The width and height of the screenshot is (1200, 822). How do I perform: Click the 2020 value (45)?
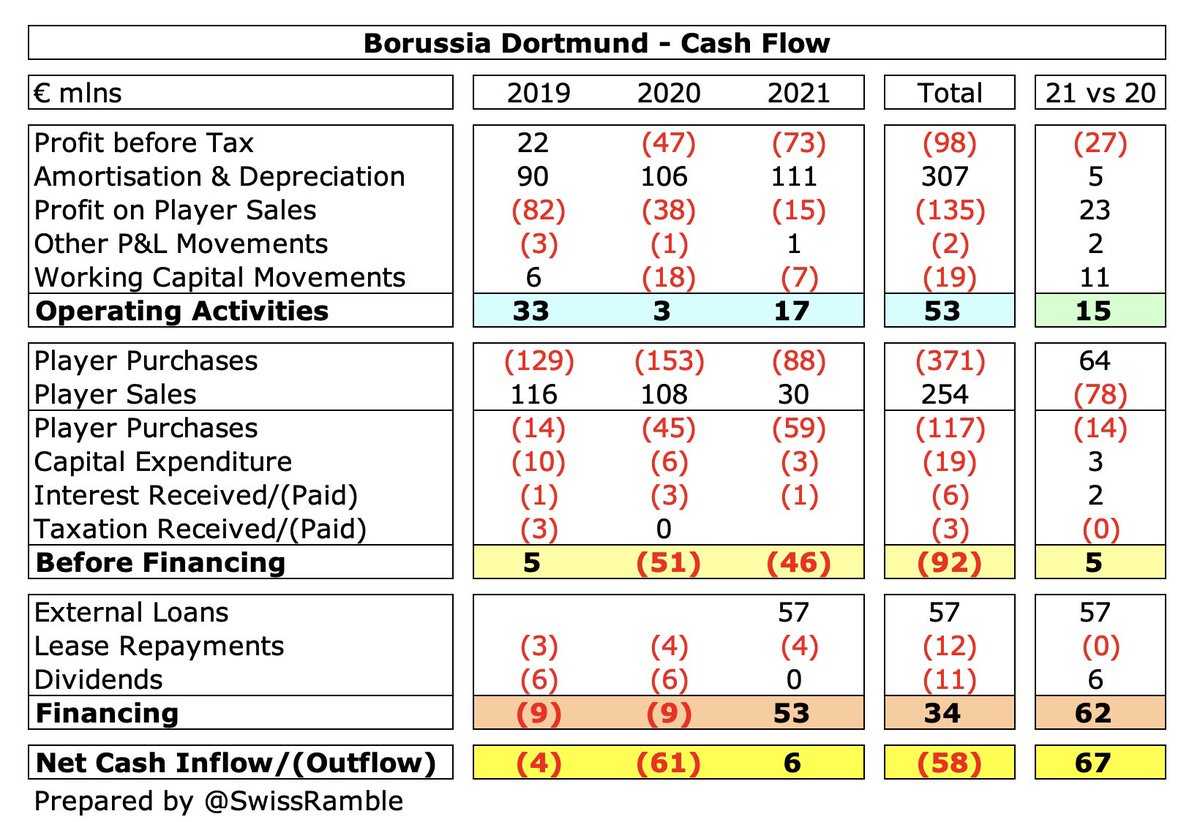[x=670, y=428]
